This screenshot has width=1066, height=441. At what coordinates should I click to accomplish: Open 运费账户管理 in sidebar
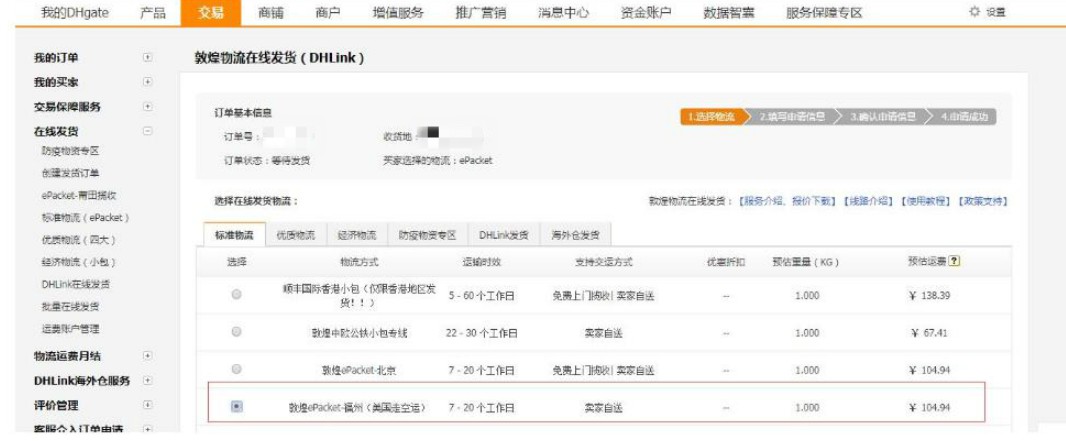click(70, 330)
